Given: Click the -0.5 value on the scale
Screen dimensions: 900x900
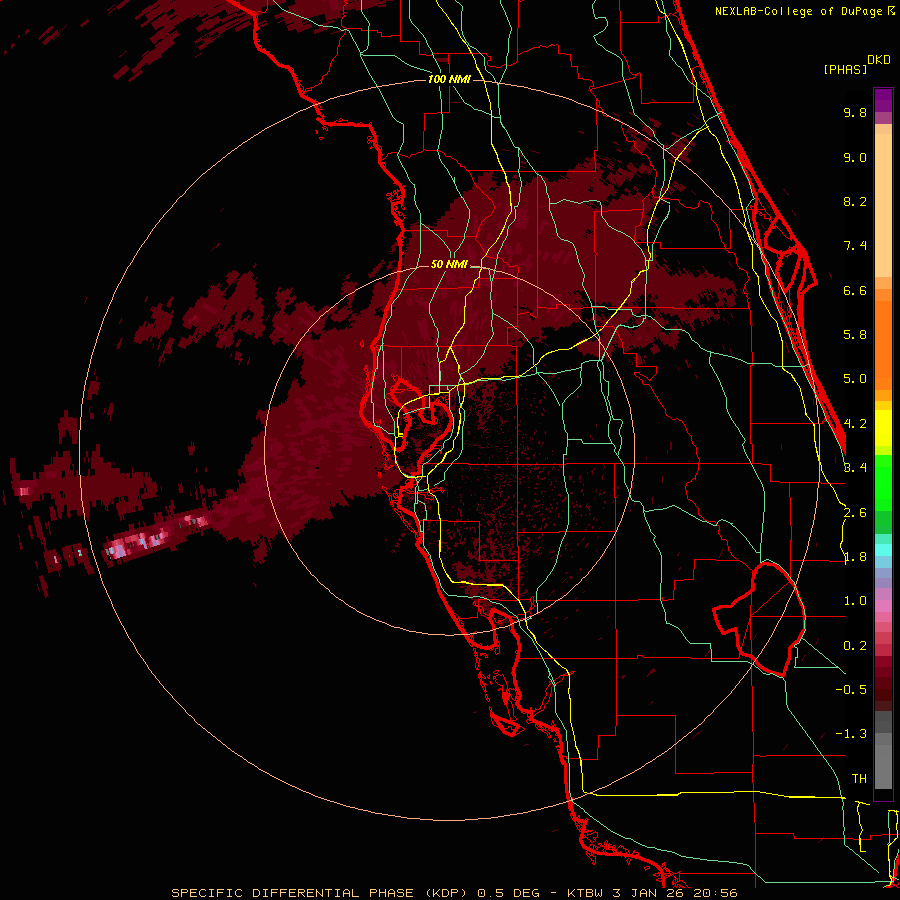Looking at the screenshot, I should click(851, 689).
